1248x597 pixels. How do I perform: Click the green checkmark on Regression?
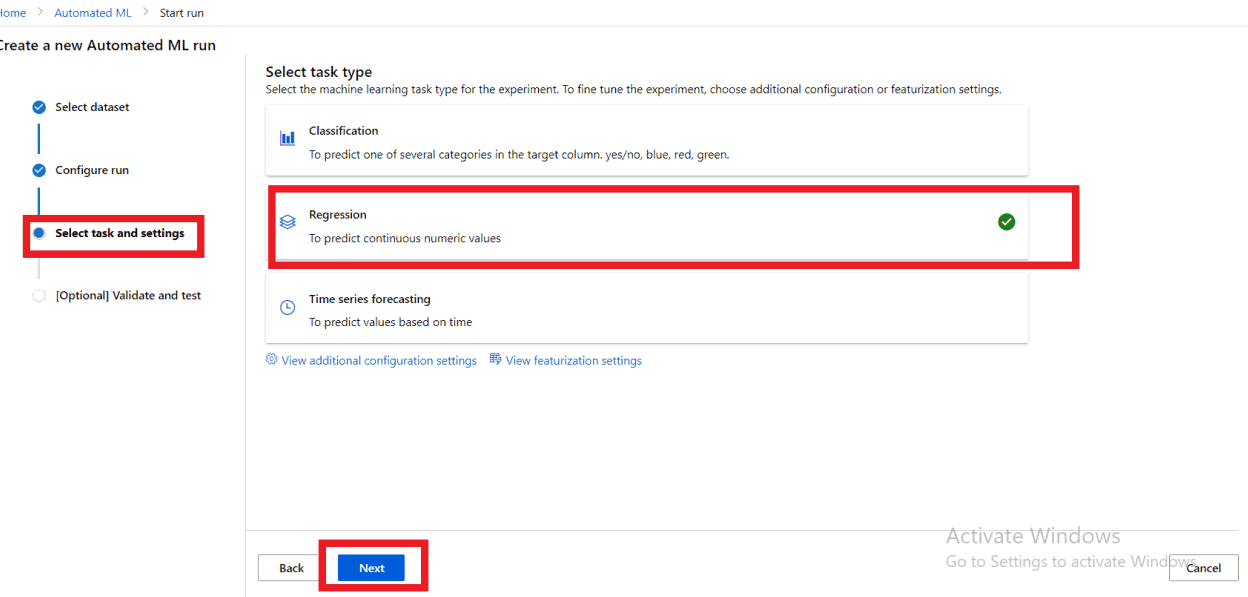pyautogui.click(x=1007, y=222)
